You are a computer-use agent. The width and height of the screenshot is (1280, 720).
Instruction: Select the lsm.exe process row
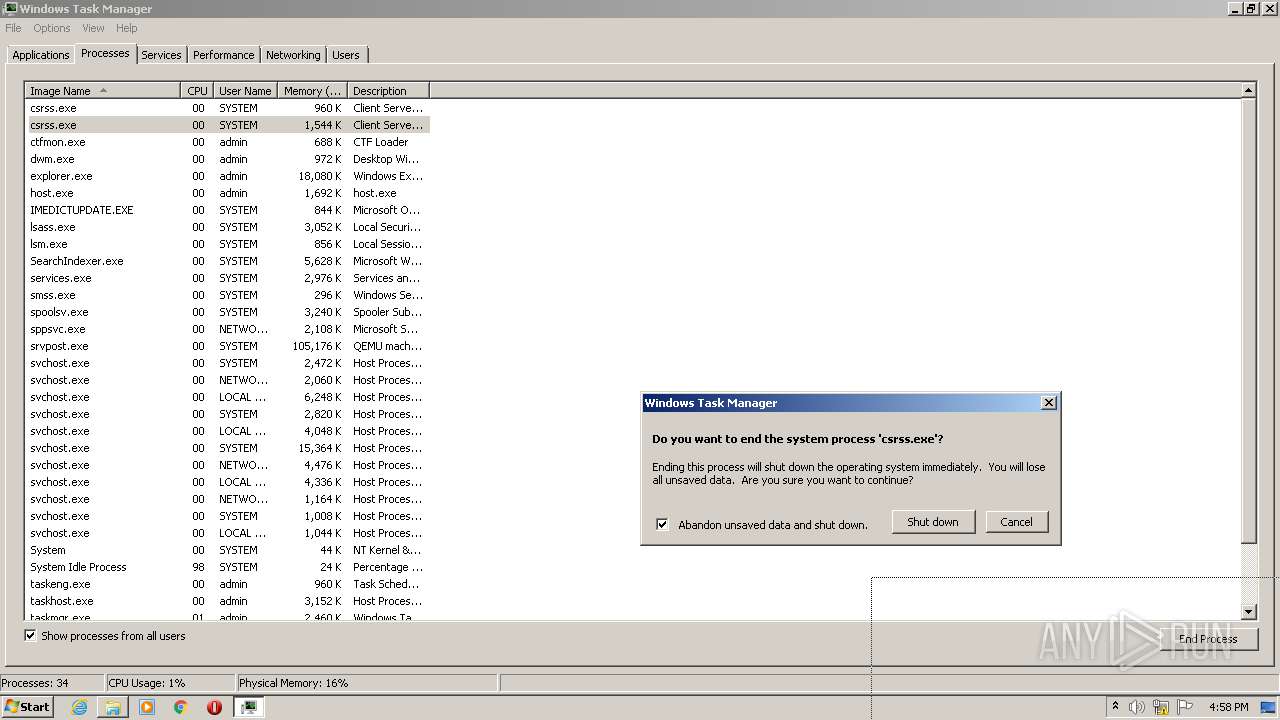227,244
